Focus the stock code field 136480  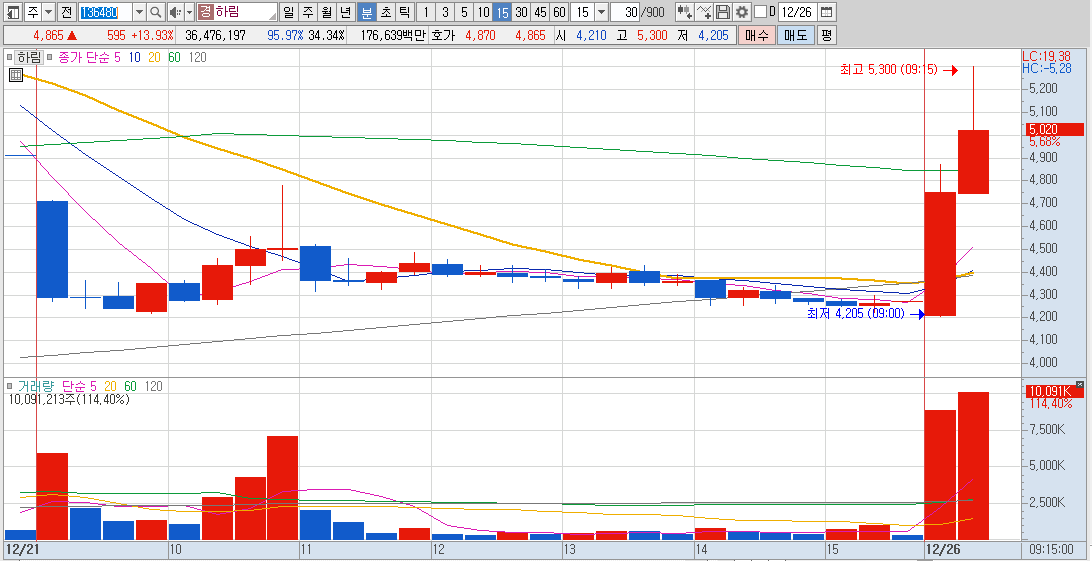point(104,12)
